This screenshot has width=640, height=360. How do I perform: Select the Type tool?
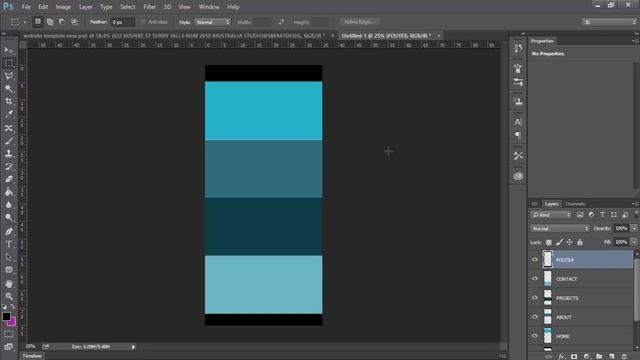9,244
